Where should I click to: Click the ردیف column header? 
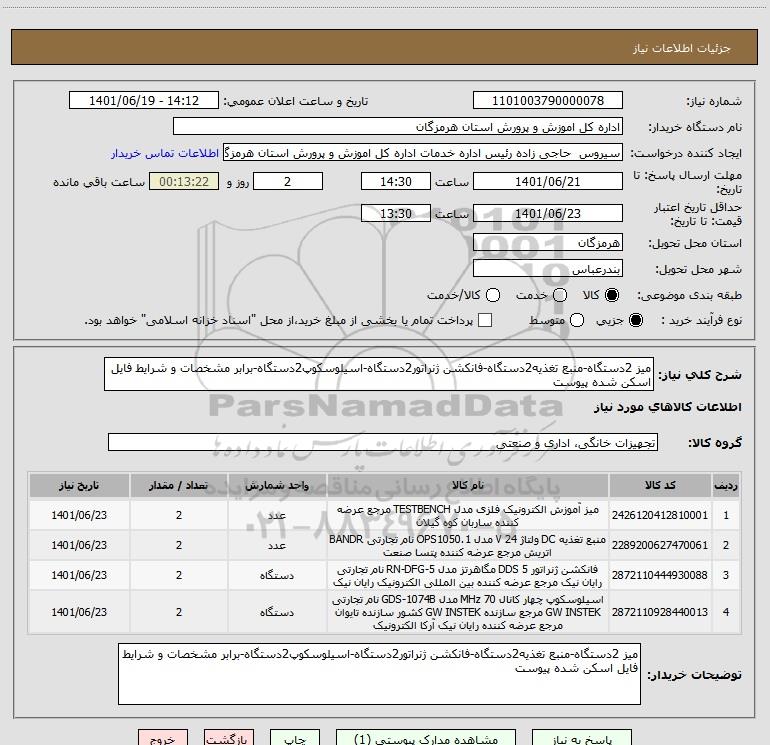[x=726, y=485]
